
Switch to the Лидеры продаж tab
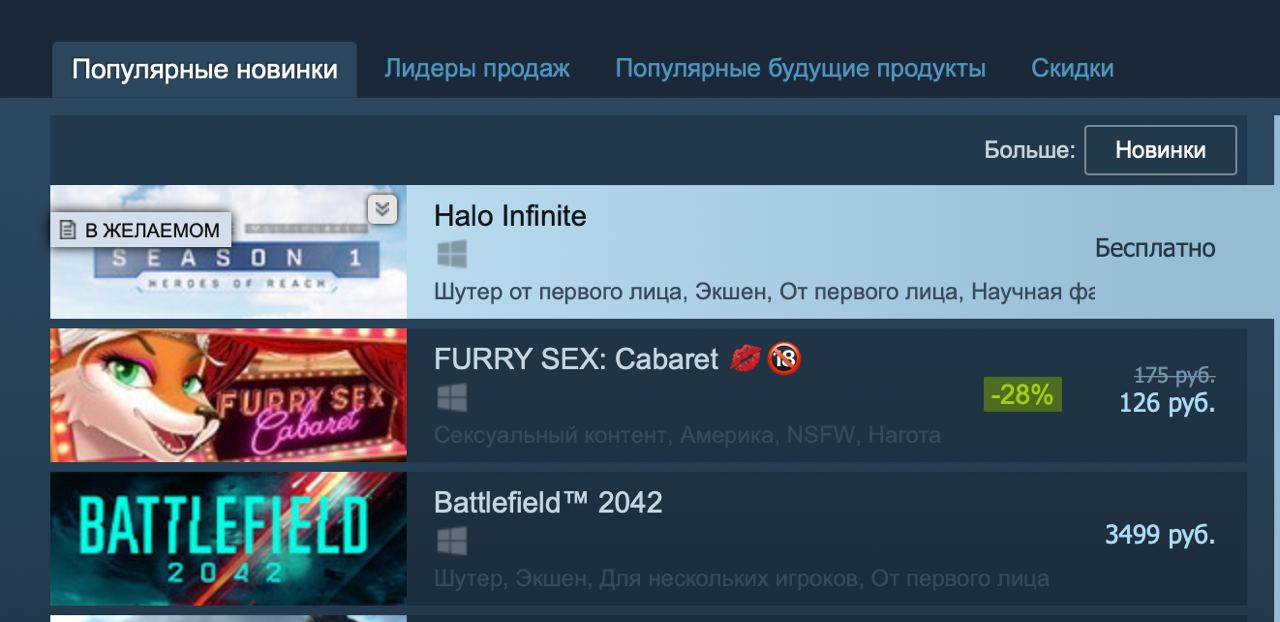coord(477,68)
